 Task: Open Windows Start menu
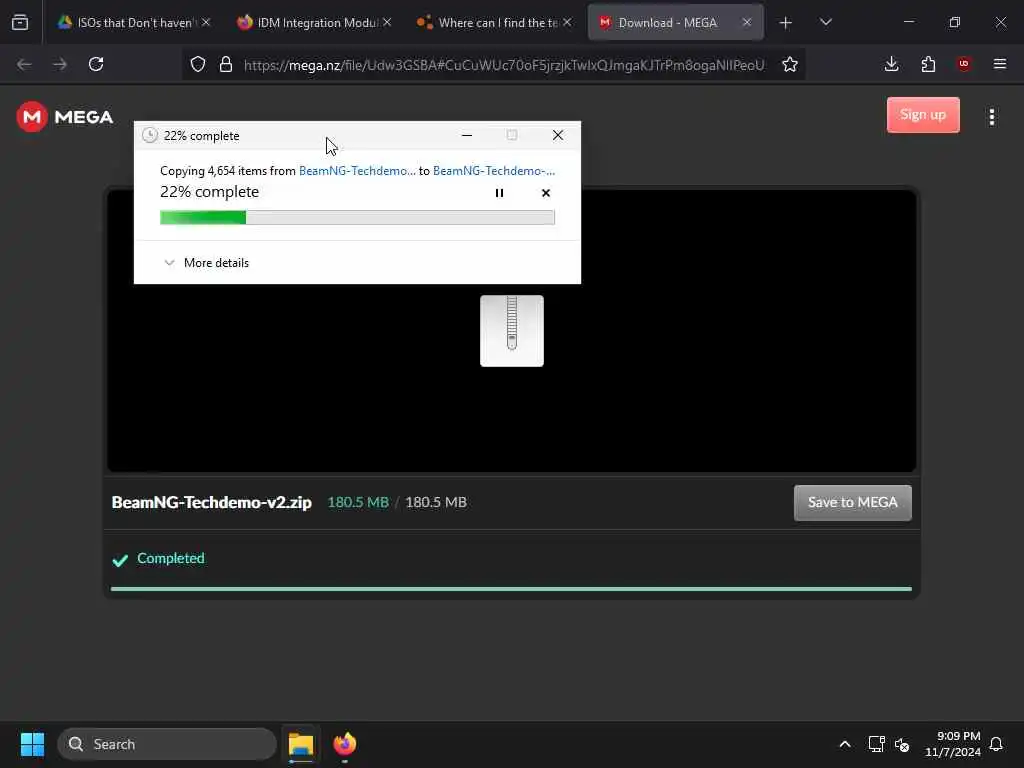(x=32, y=744)
